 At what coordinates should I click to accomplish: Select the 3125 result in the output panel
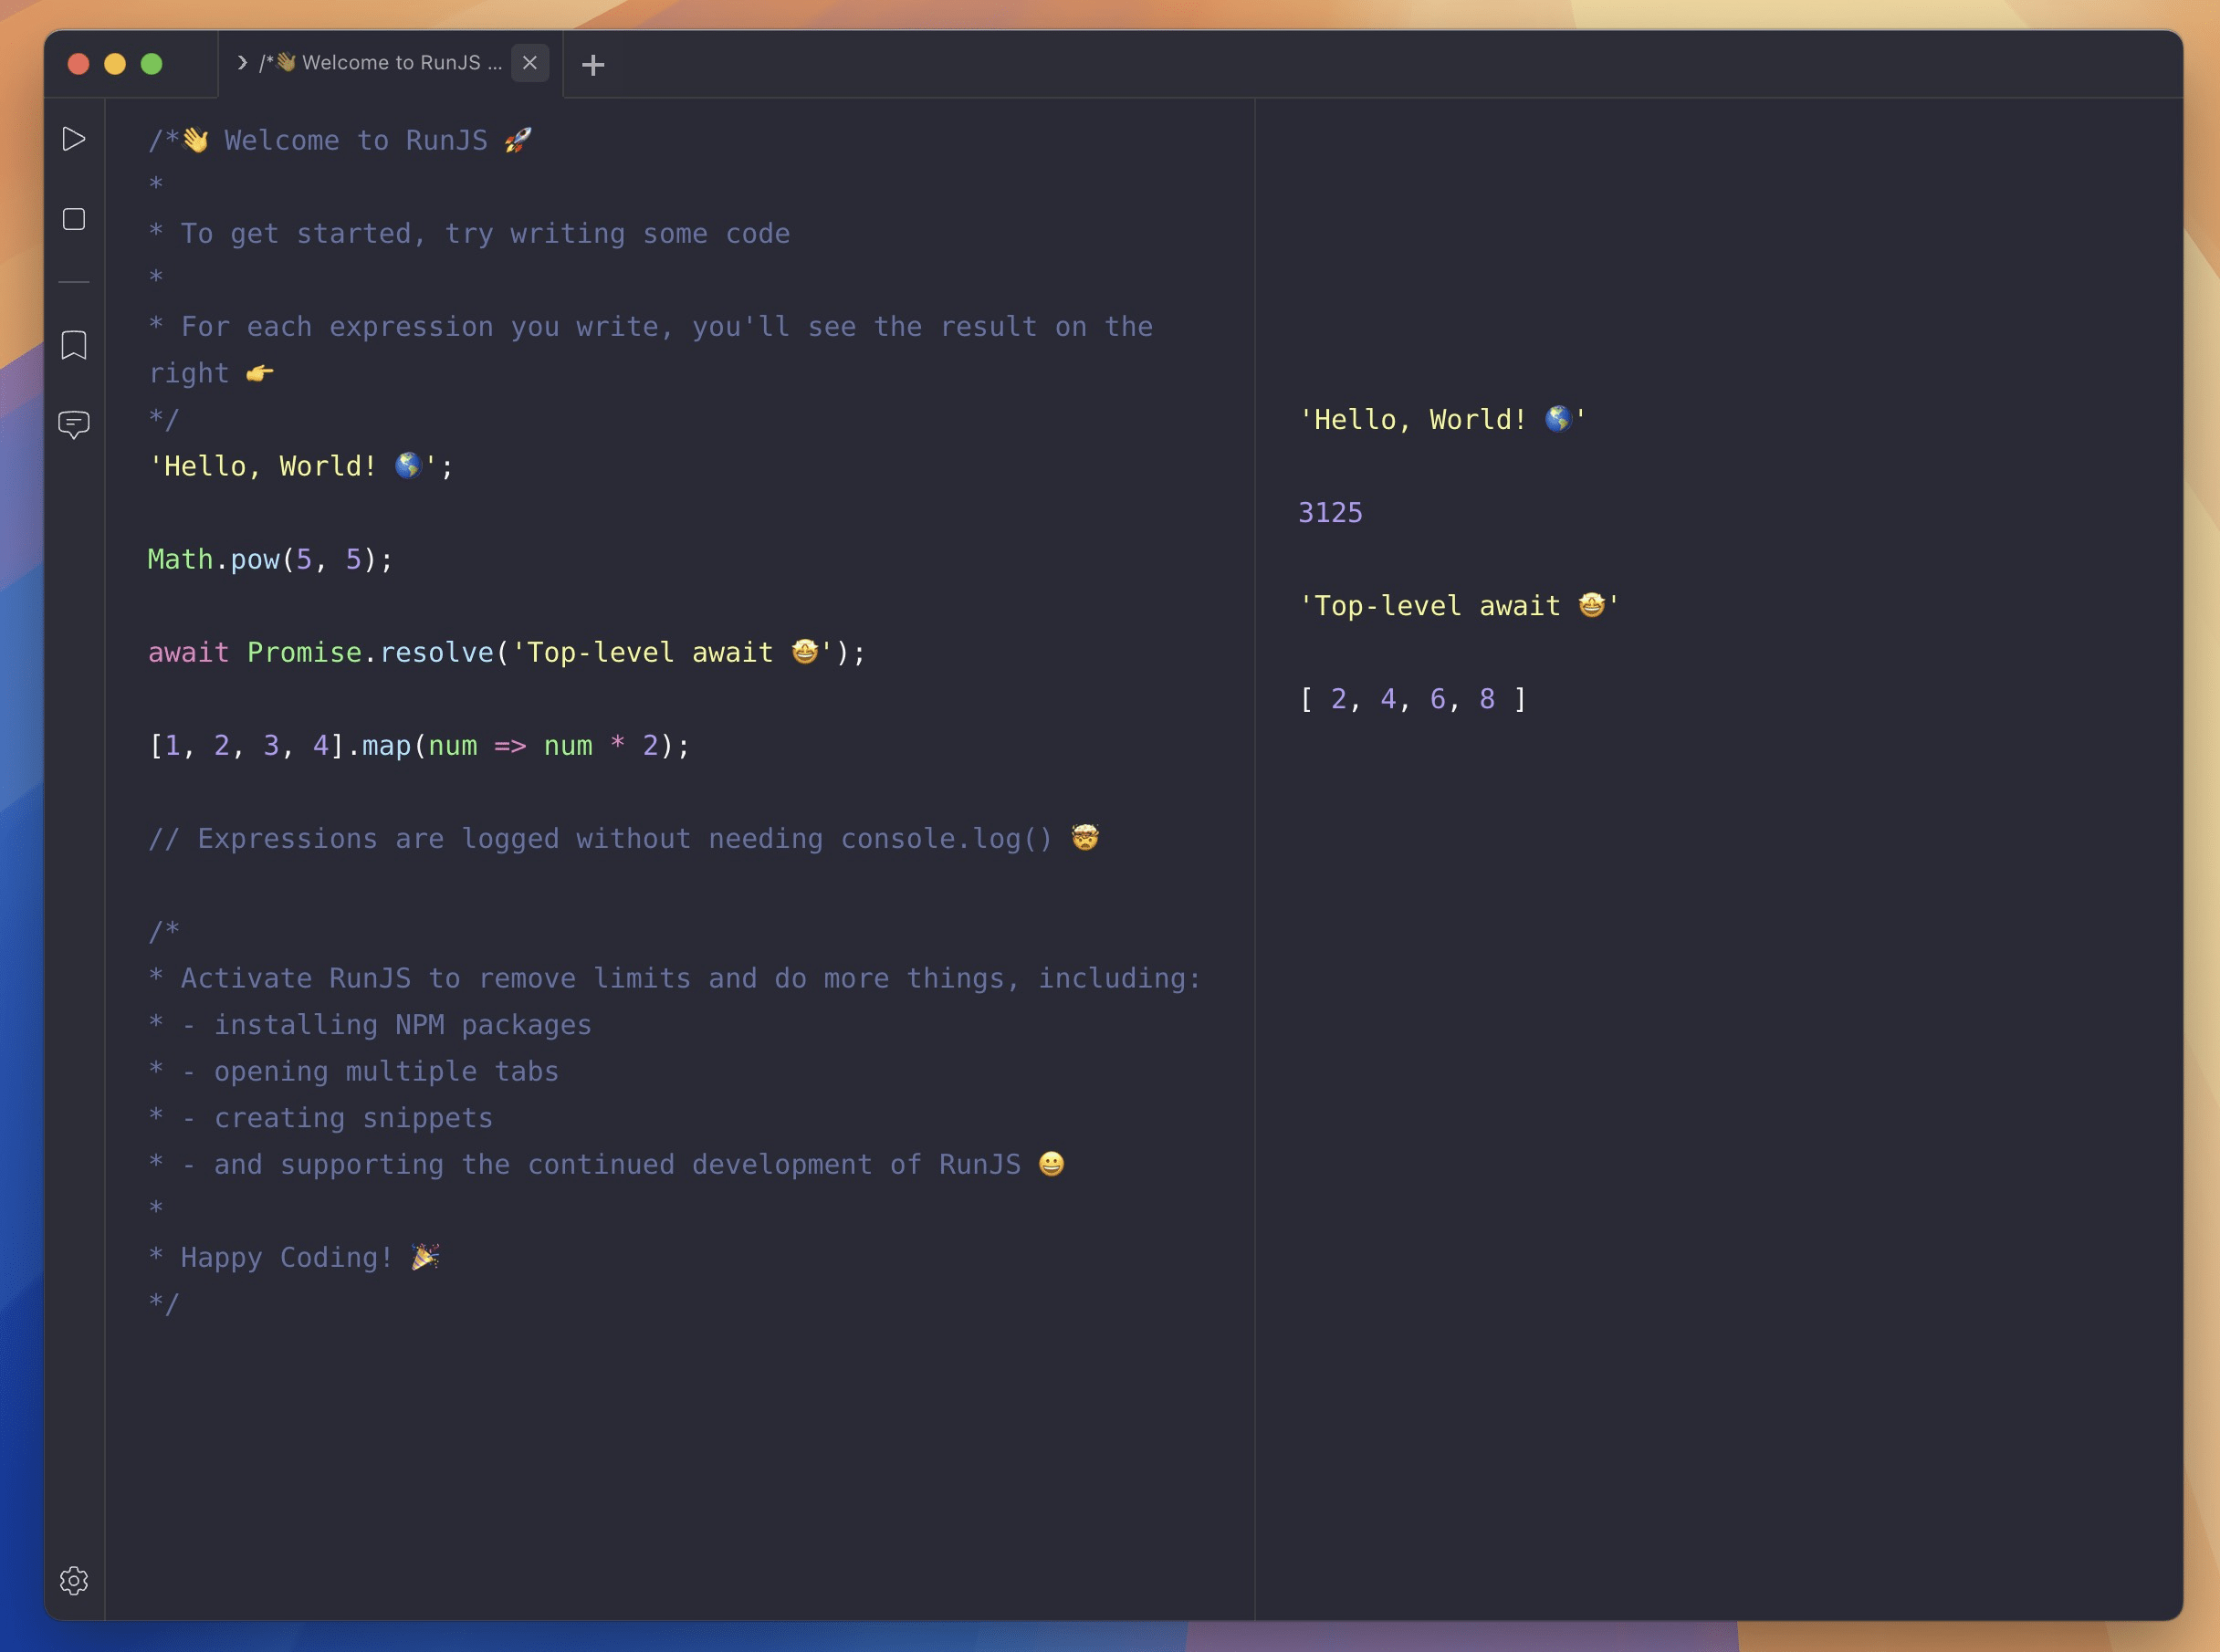(x=1329, y=511)
